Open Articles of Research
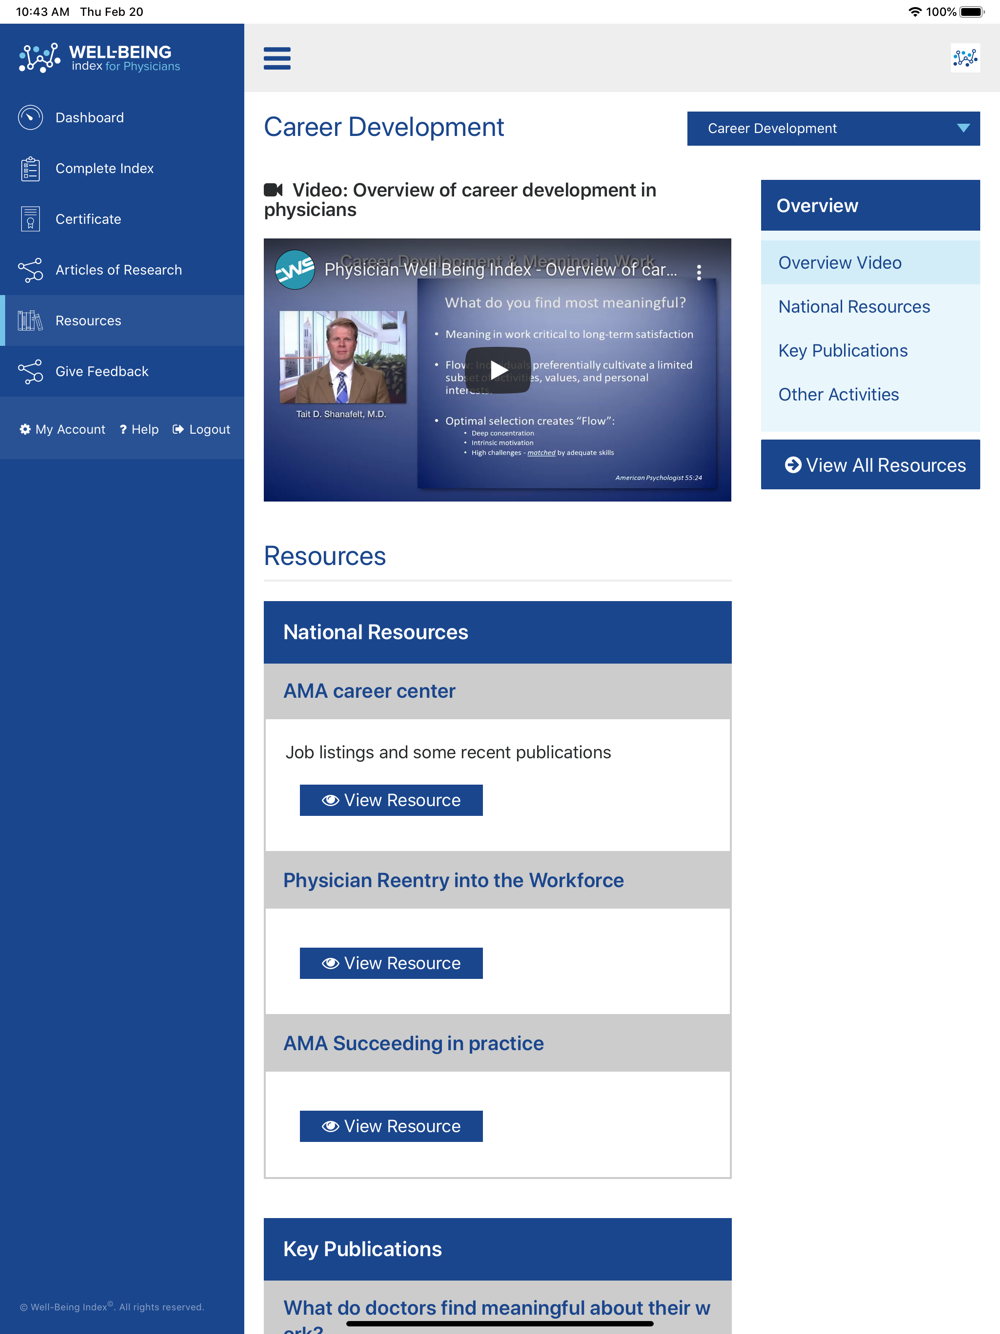This screenshot has width=1000, height=1334. pos(122,270)
